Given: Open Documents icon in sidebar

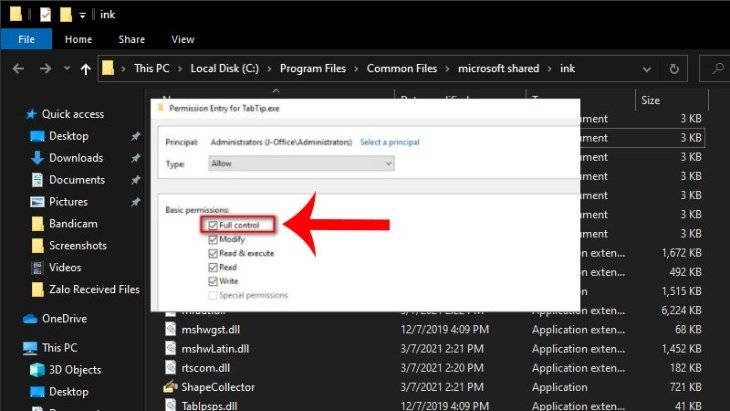Looking at the screenshot, I should (37, 180).
